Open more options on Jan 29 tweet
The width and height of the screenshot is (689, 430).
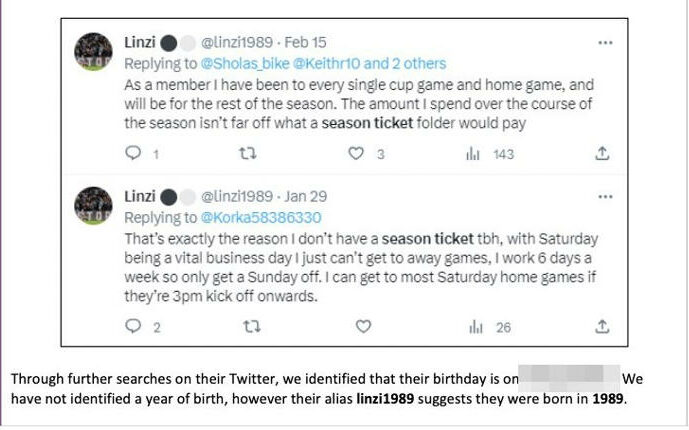tap(604, 196)
